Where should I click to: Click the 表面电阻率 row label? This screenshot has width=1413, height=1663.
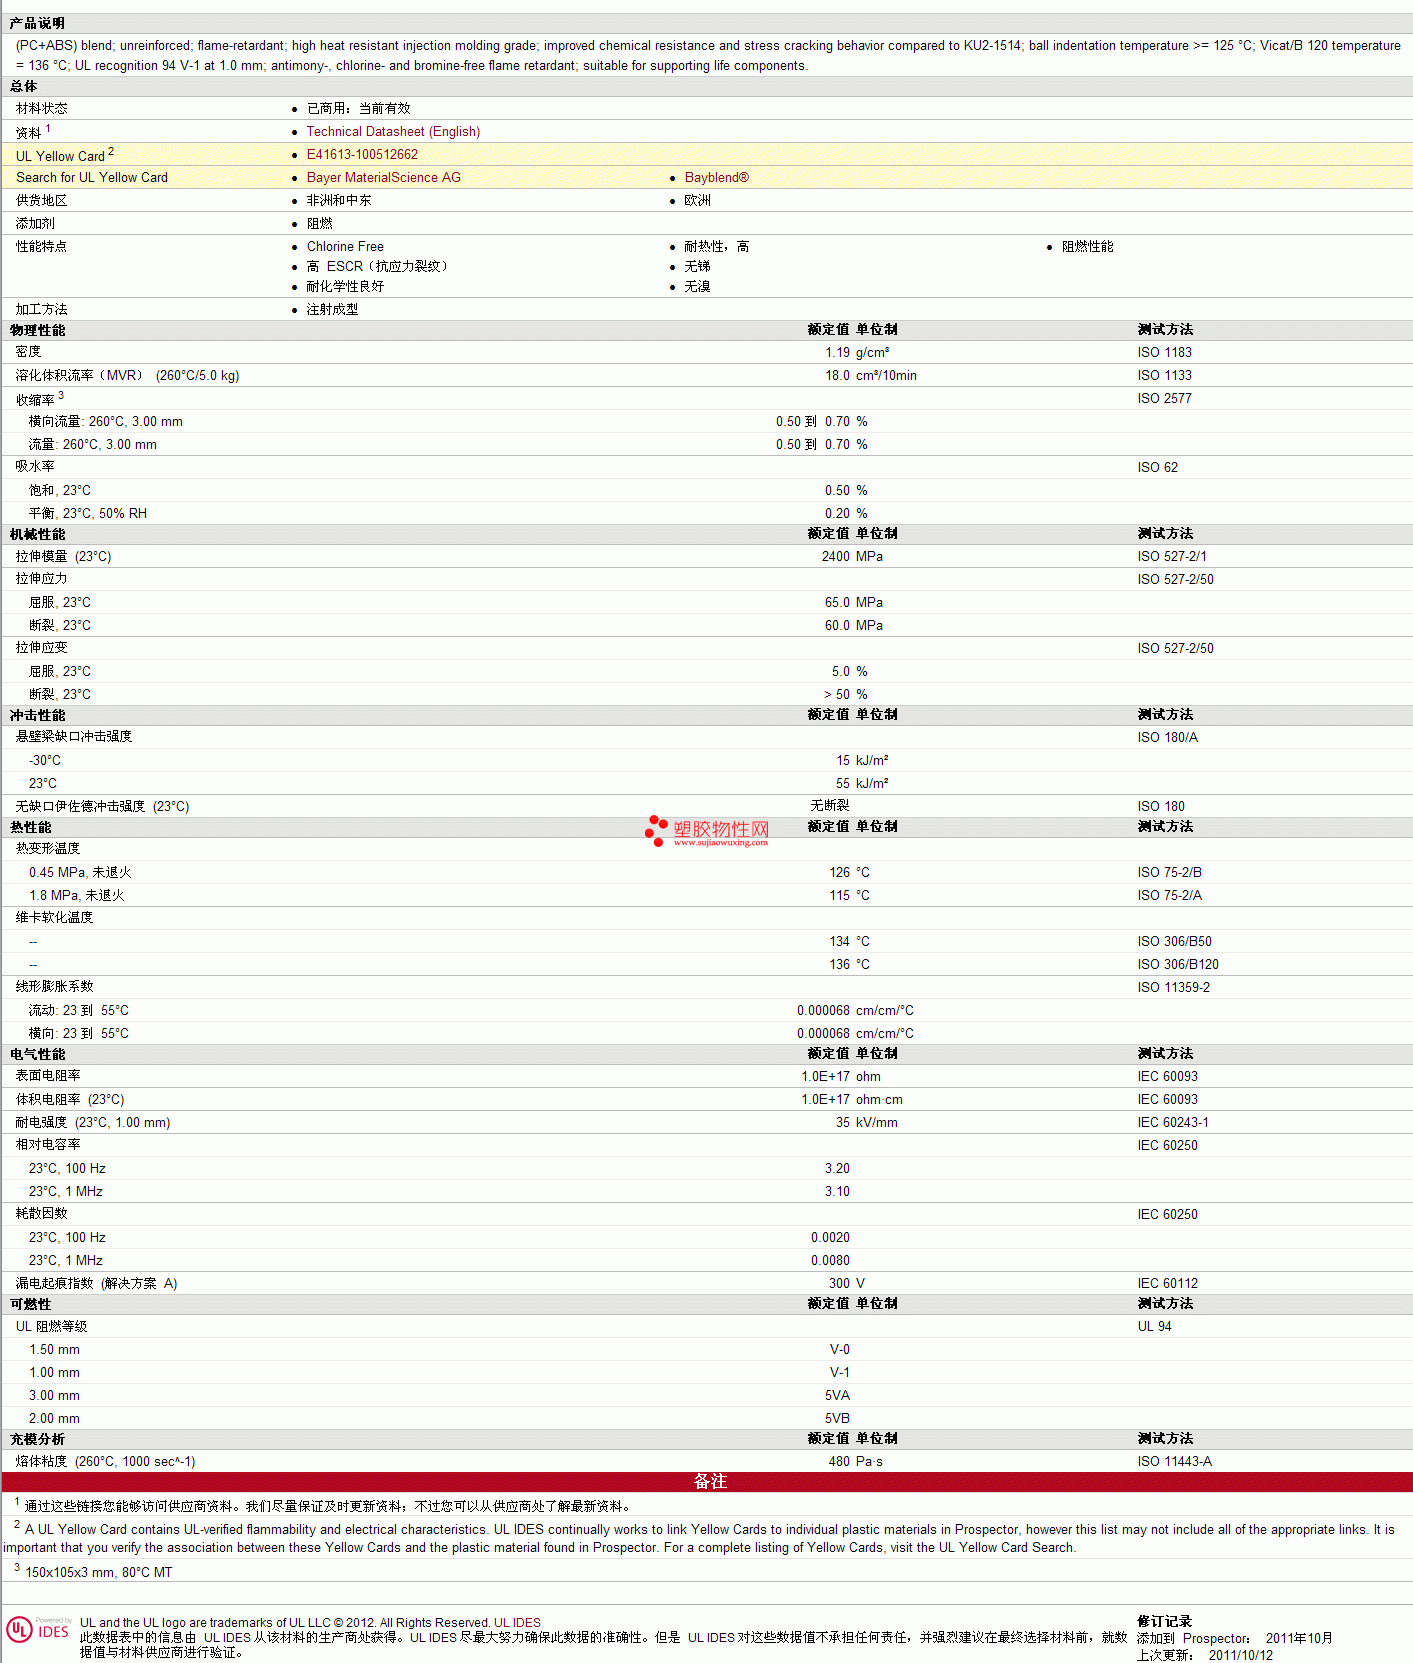click(x=48, y=1076)
